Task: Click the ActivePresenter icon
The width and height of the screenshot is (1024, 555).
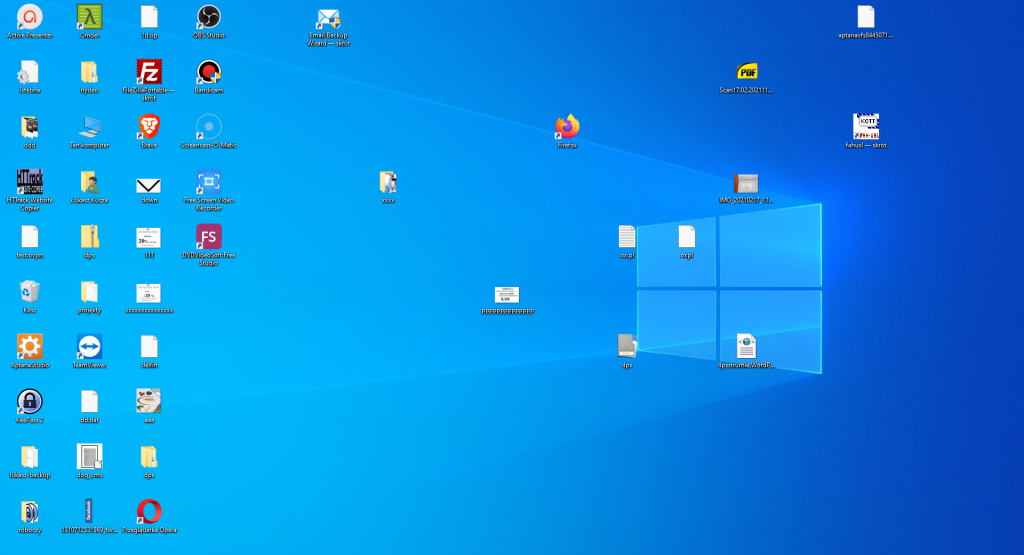Action: pyautogui.click(x=29, y=17)
